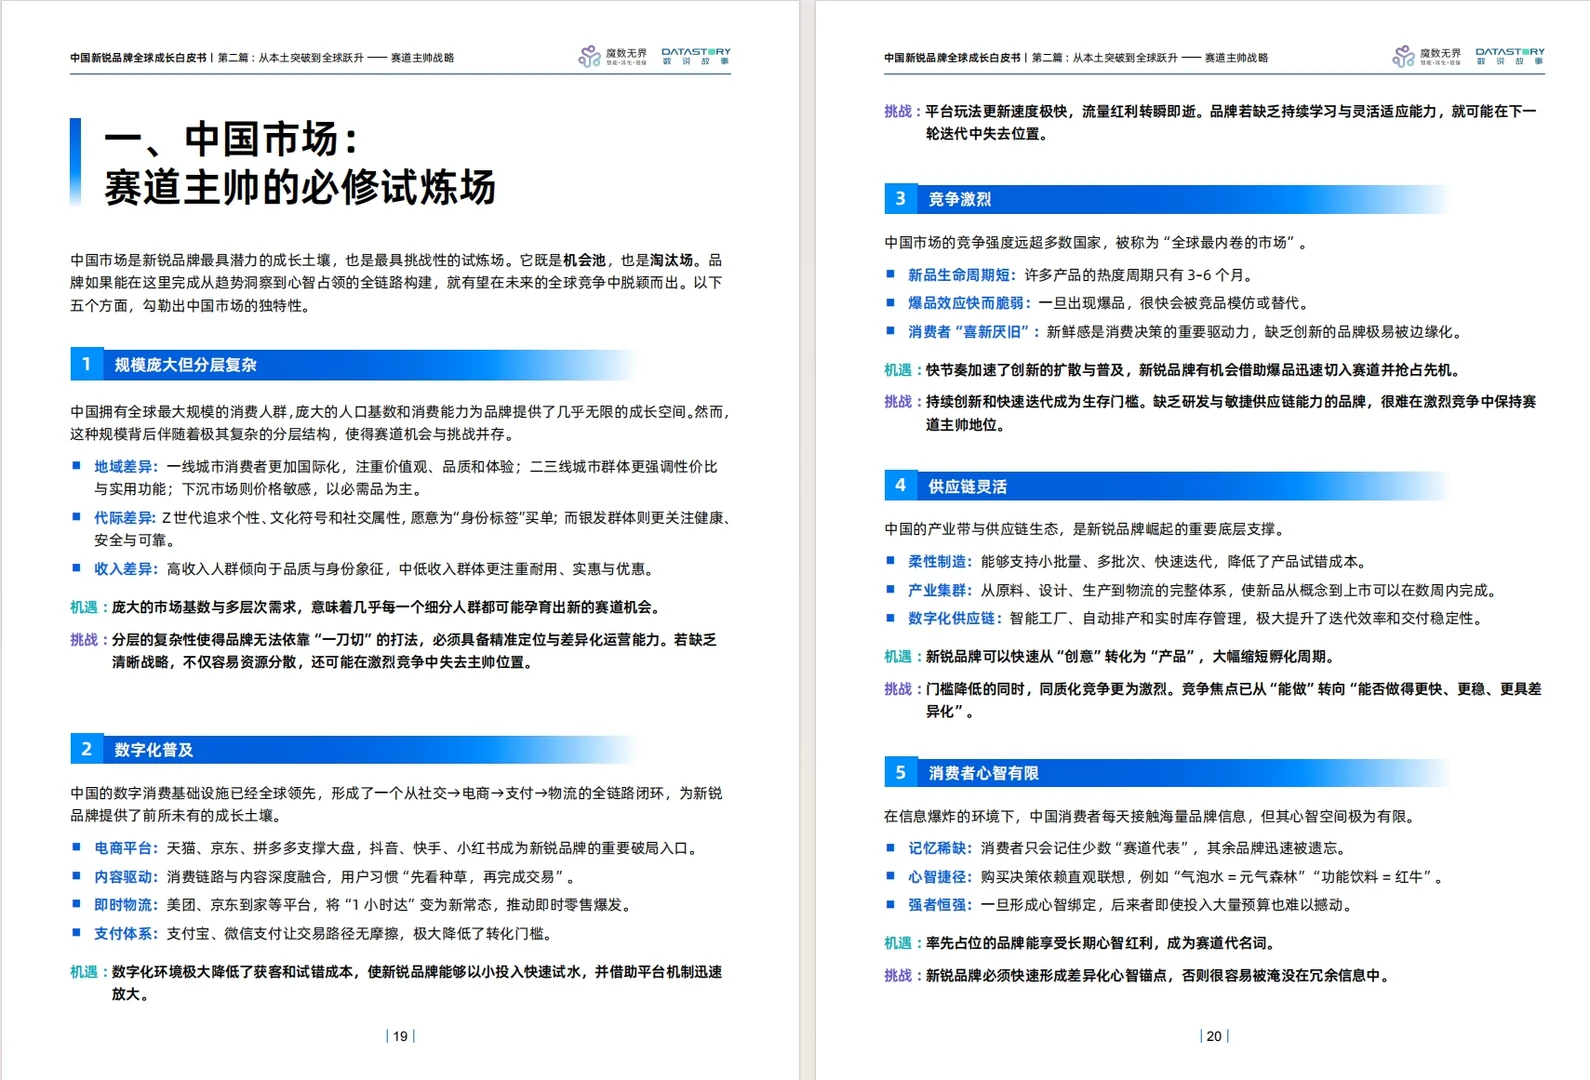Click the 挑战 line starting "分层的复杂性使得品牌"
This screenshot has height=1080, width=1590.
click(x=394, y=651)
